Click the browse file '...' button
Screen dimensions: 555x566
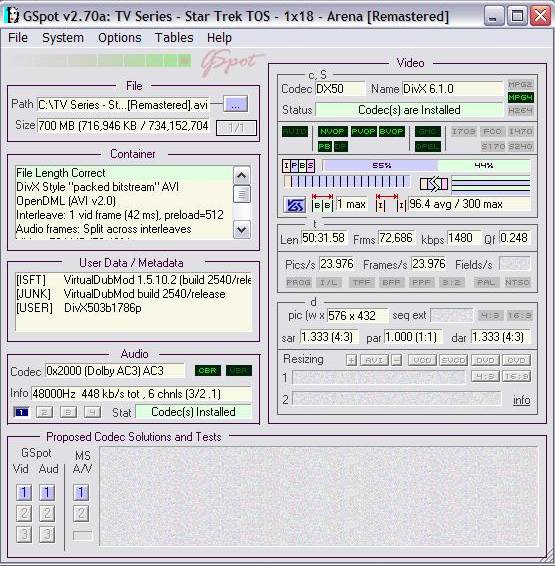tap(235, 104)
